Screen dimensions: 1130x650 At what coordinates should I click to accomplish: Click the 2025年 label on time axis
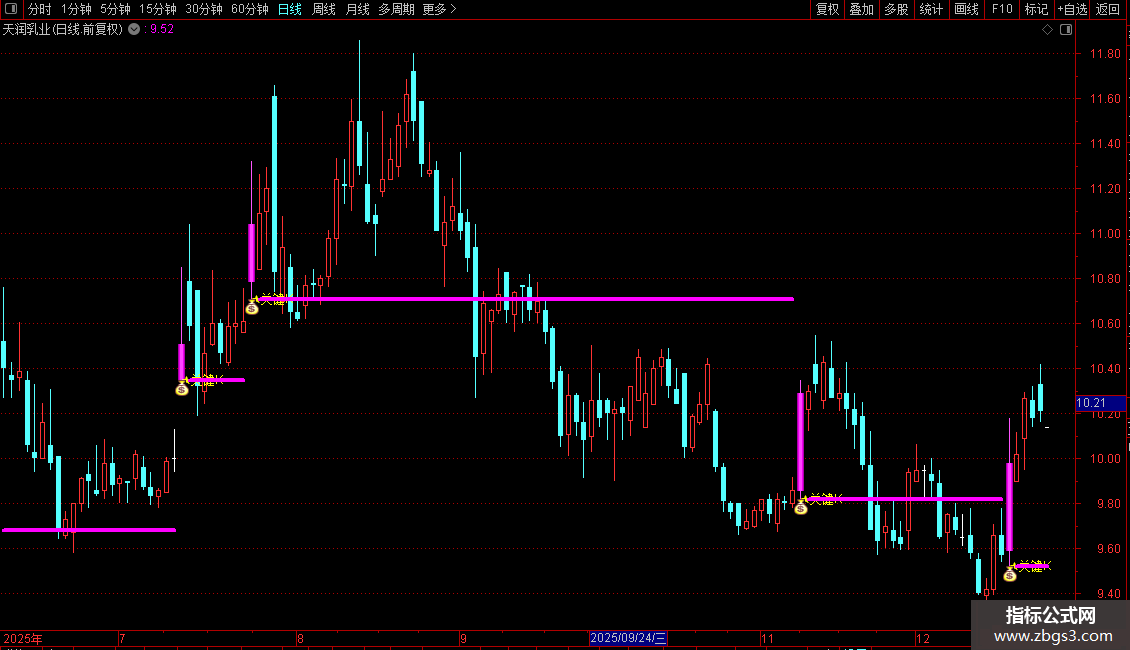[x=23, y=638]
